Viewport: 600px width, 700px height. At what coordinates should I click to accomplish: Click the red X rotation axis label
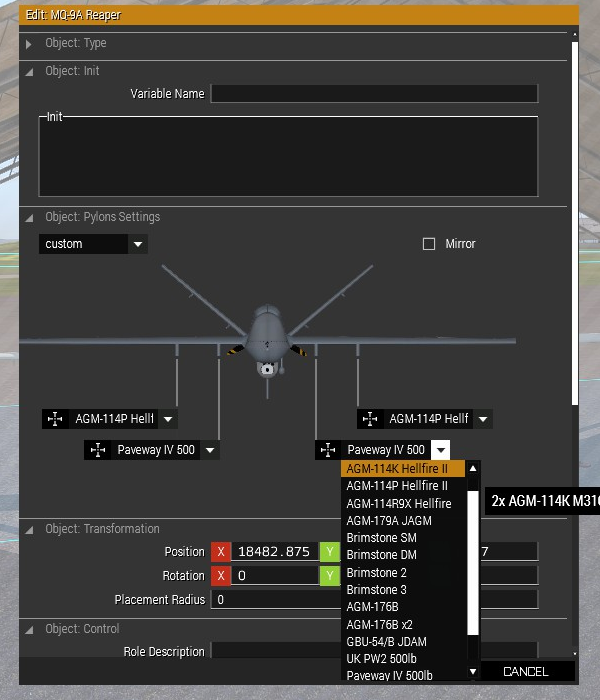(221, 576)
